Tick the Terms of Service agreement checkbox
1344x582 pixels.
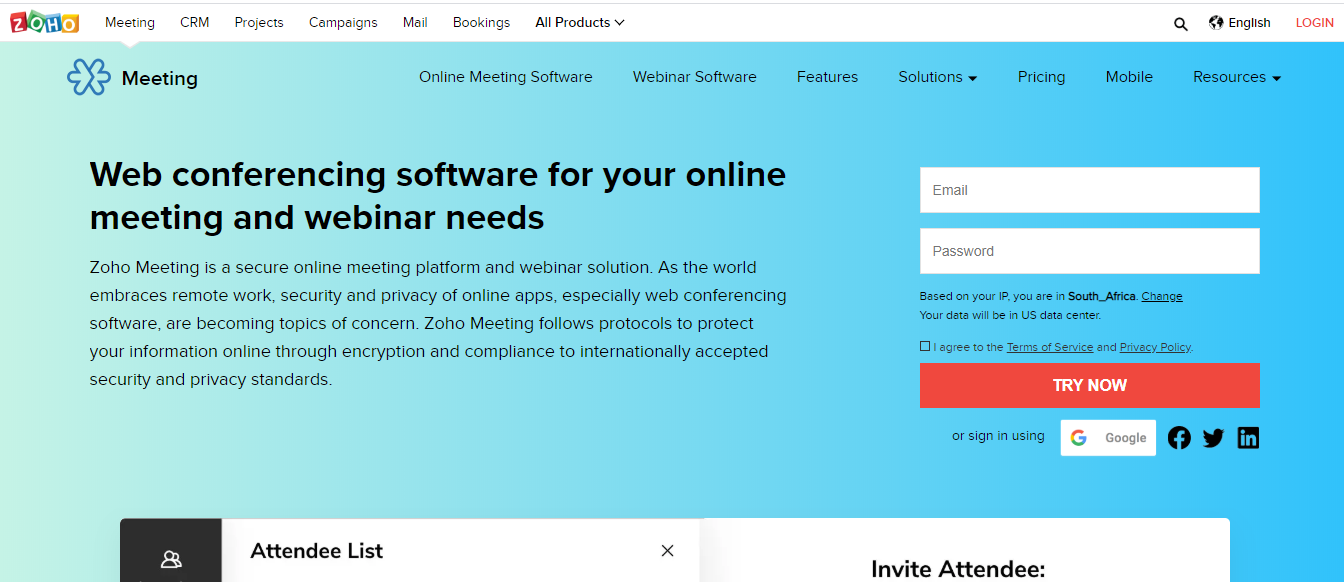click(925, 346)
